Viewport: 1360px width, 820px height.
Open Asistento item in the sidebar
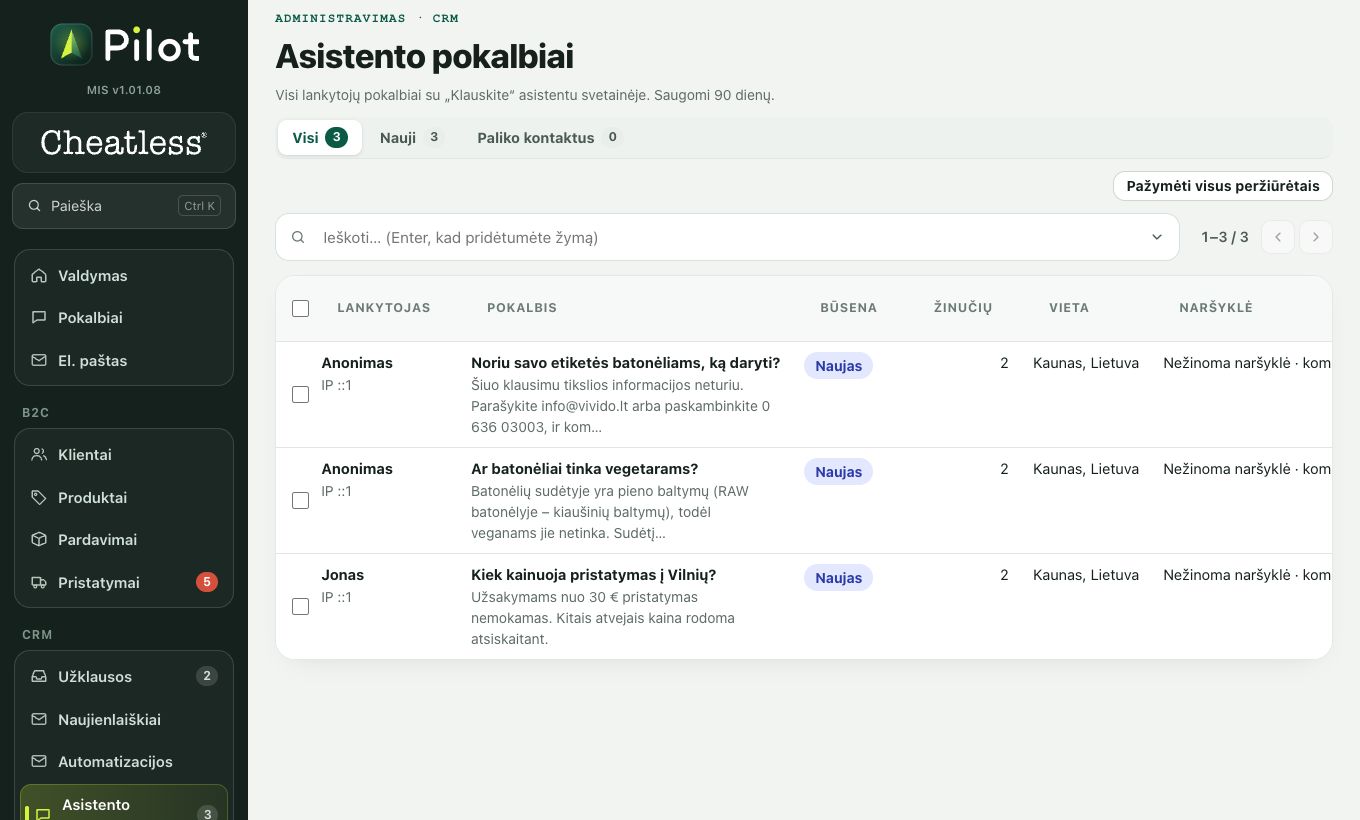pos(124,803)
